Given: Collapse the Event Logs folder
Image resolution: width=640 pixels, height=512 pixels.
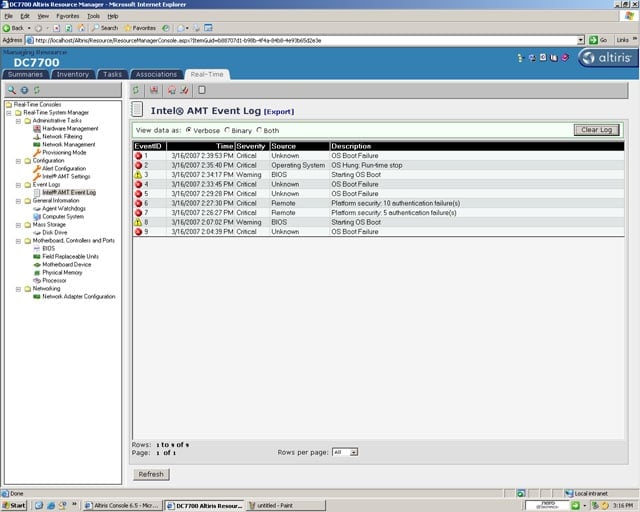Looking at the screenshot, I should [x=18, y=185].
